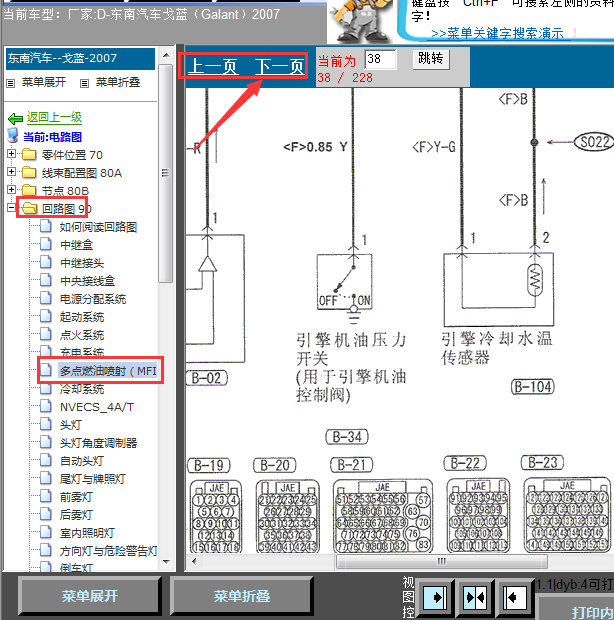Click the page icon beside 点火系统

(x=46, y=334)
